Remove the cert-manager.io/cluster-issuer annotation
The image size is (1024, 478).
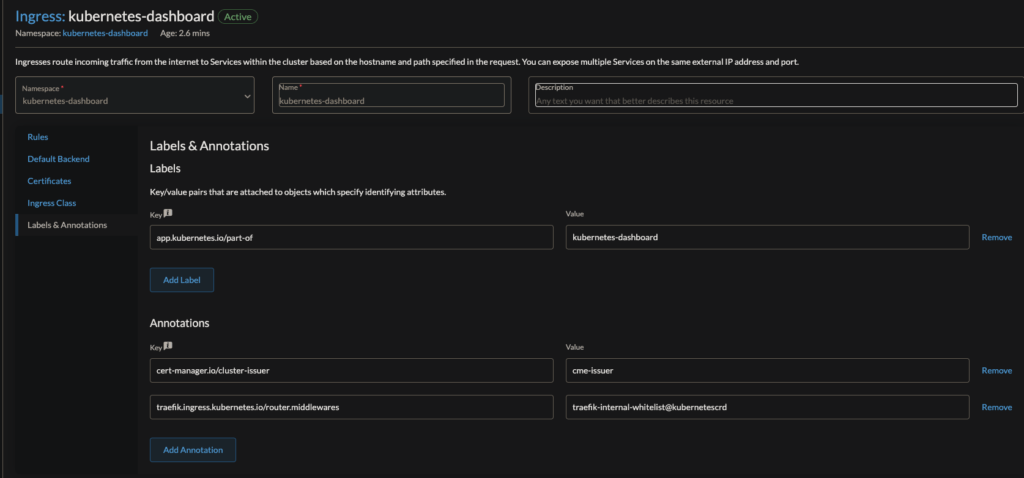point(996,370)
